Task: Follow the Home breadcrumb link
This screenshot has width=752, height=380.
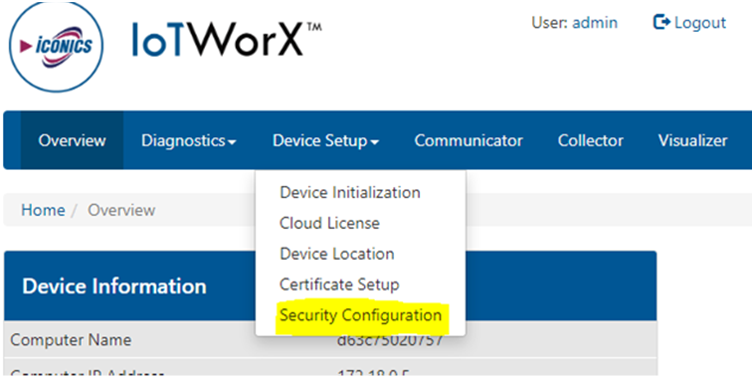Action: click(x=43, y=210)
